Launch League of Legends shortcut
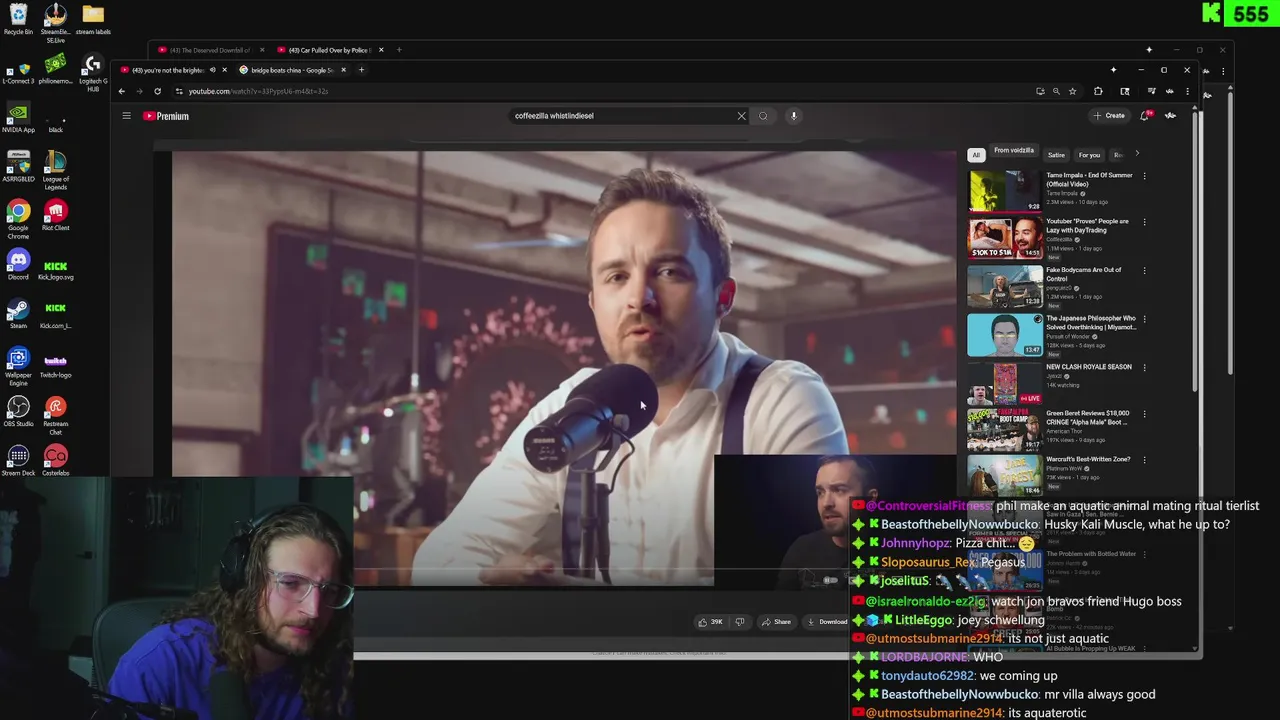 click(55, 171)
